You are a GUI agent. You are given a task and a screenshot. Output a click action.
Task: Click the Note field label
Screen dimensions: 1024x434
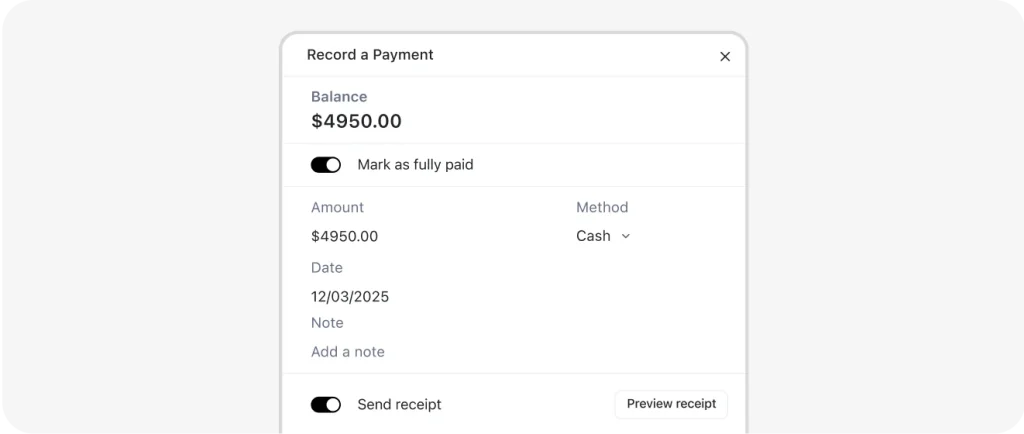pyautogui.click(x=327, y=323)
